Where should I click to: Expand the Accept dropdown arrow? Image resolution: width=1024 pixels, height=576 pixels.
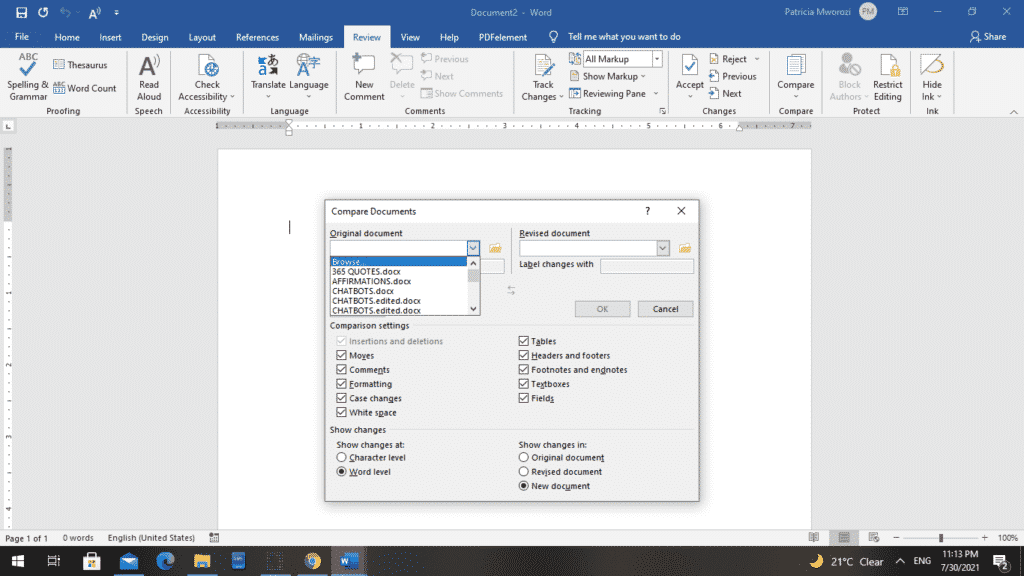[x=690, y=97]
